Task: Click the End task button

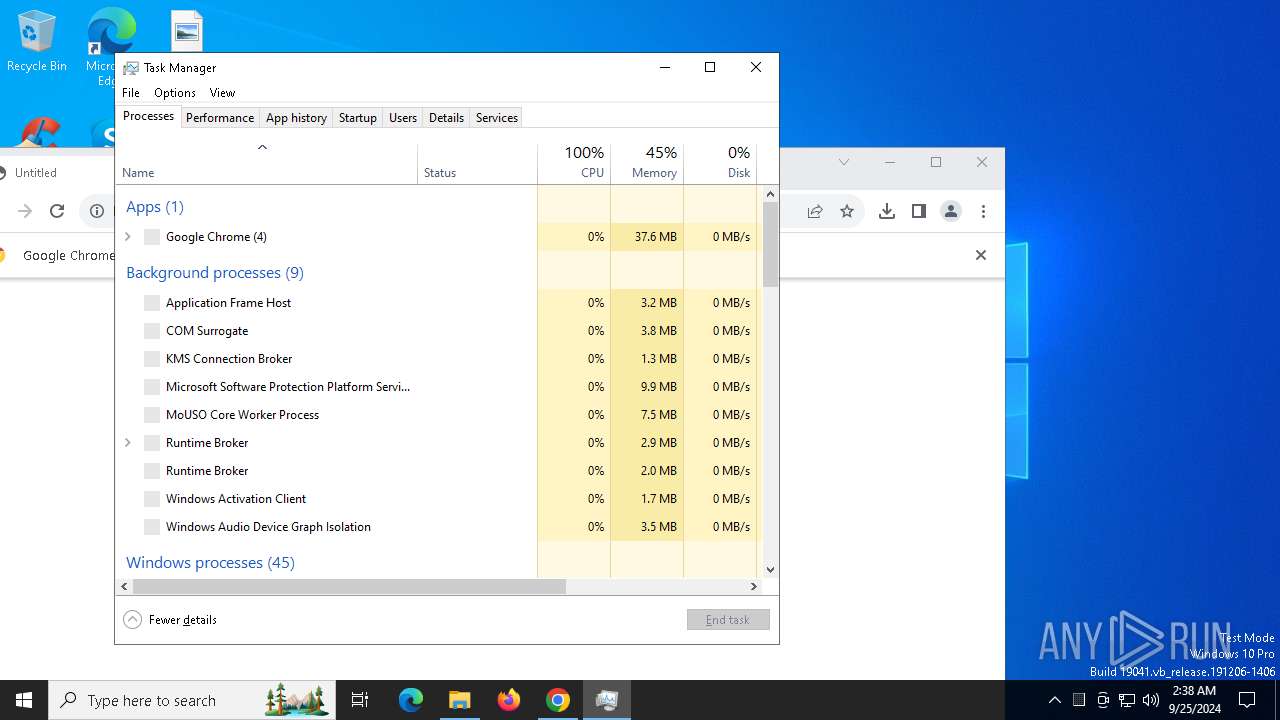Action: pos(728,620)
